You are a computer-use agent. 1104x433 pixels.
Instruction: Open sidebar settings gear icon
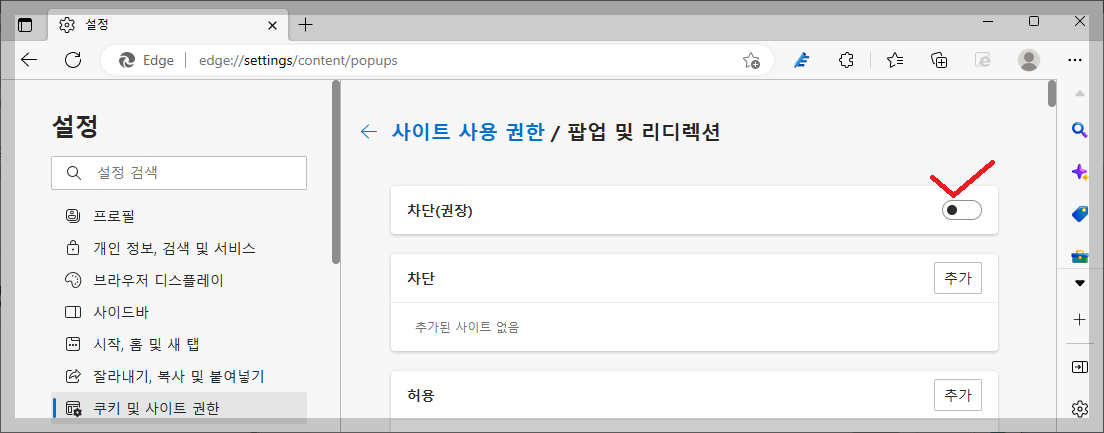1079,408
